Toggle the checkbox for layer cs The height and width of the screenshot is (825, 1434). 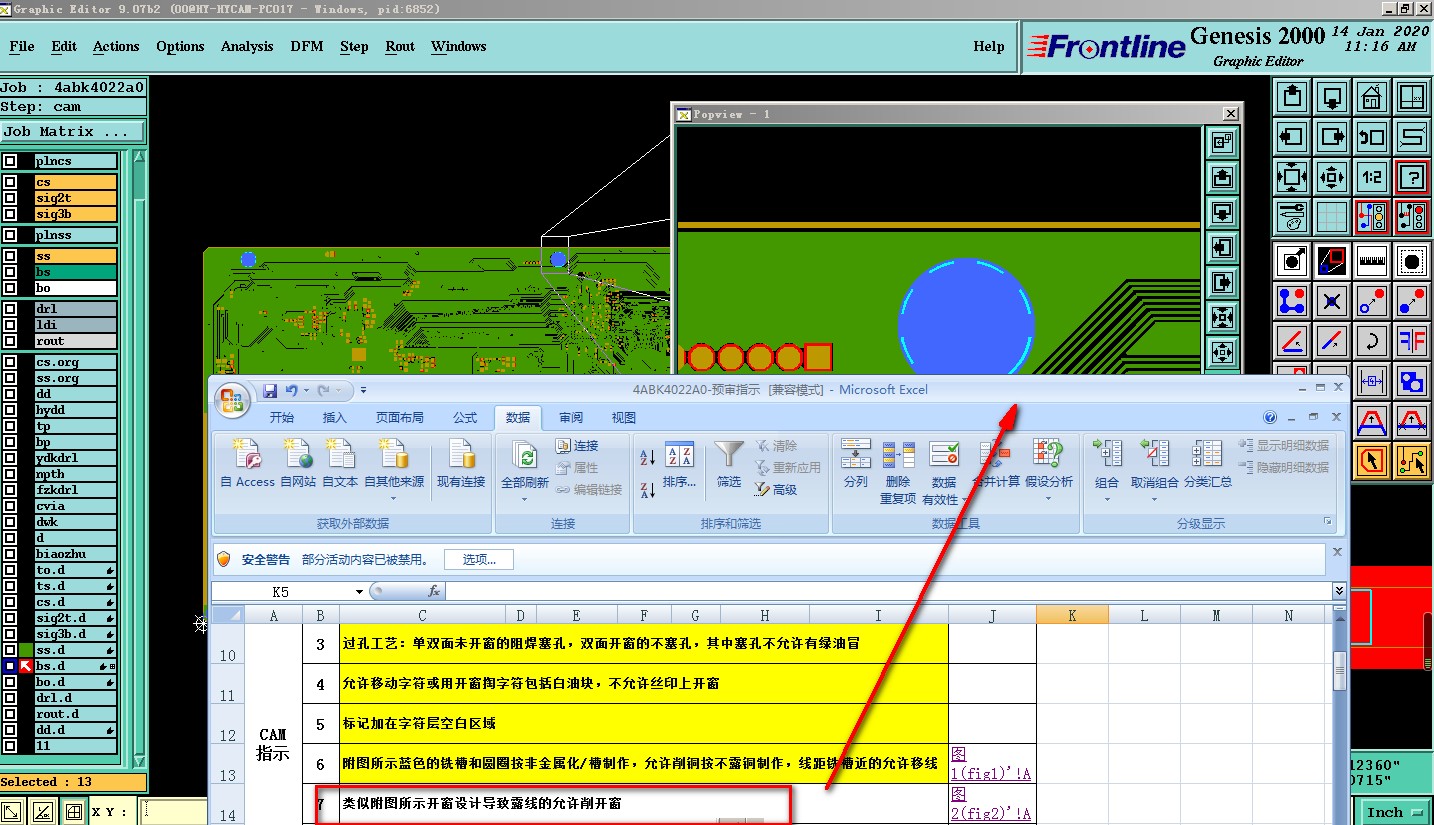(x=10, y=182)
